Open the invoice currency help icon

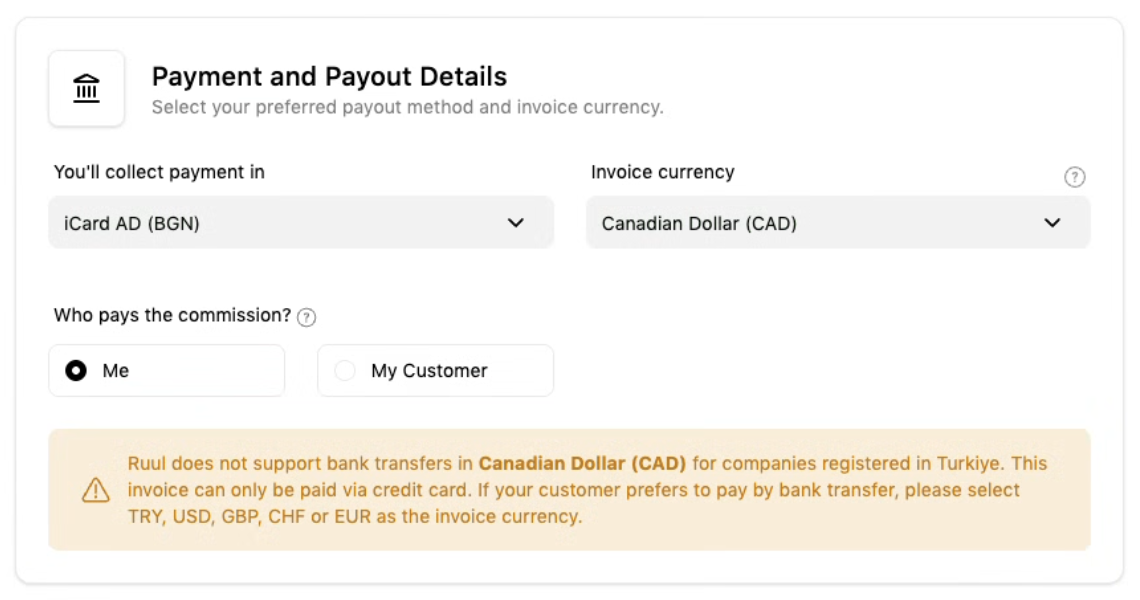[1074, 177]
